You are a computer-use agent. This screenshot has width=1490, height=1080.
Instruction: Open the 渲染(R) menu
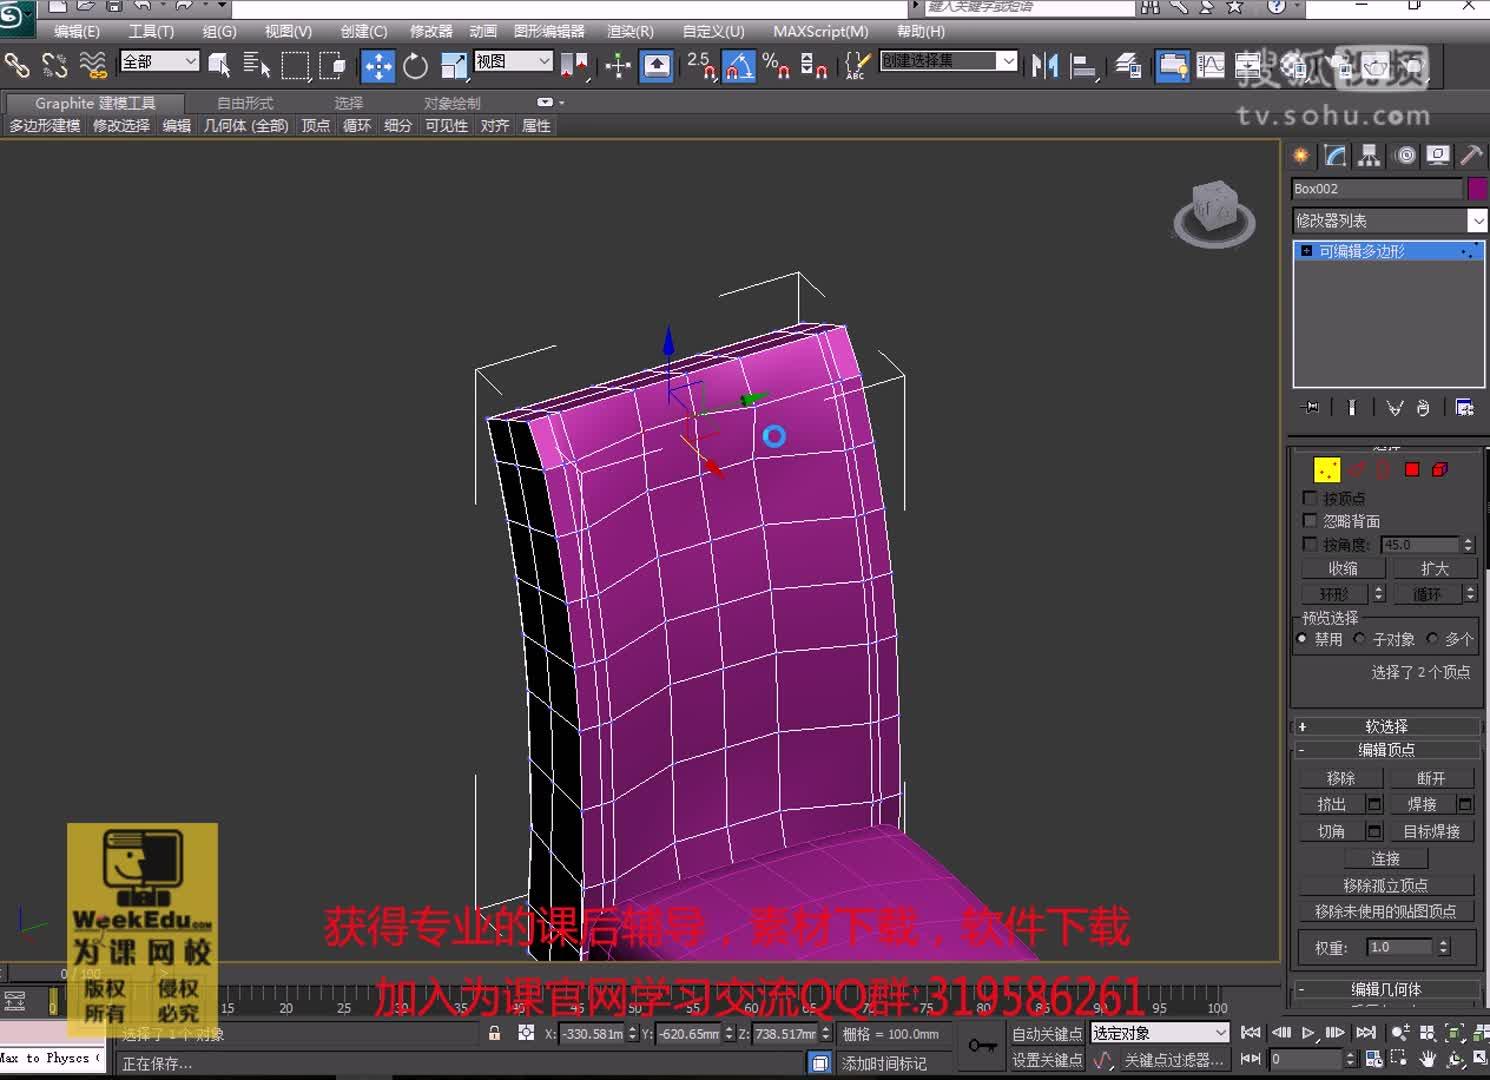coord(629,31)
